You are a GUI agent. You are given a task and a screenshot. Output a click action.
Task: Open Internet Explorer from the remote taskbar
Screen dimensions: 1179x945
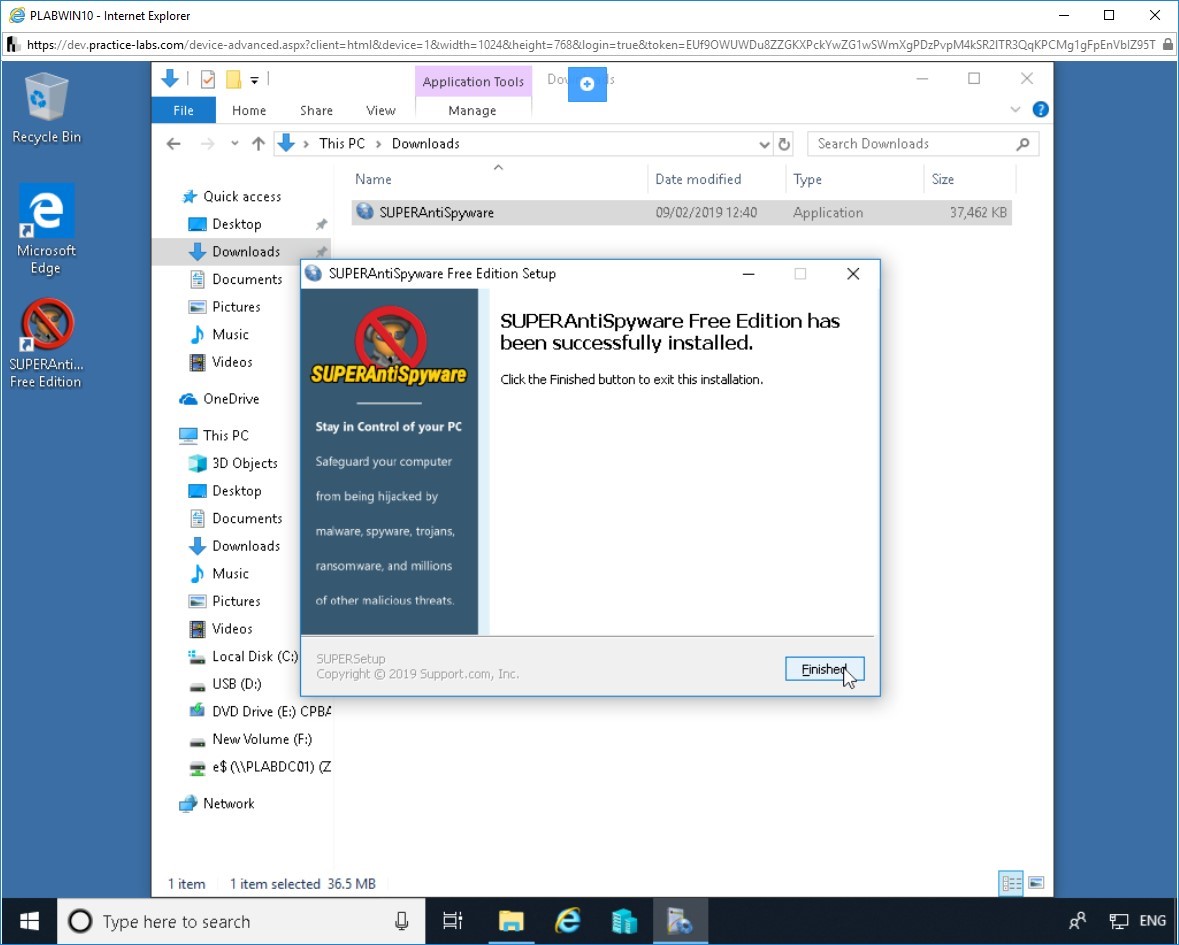click(x=568, y=921)
